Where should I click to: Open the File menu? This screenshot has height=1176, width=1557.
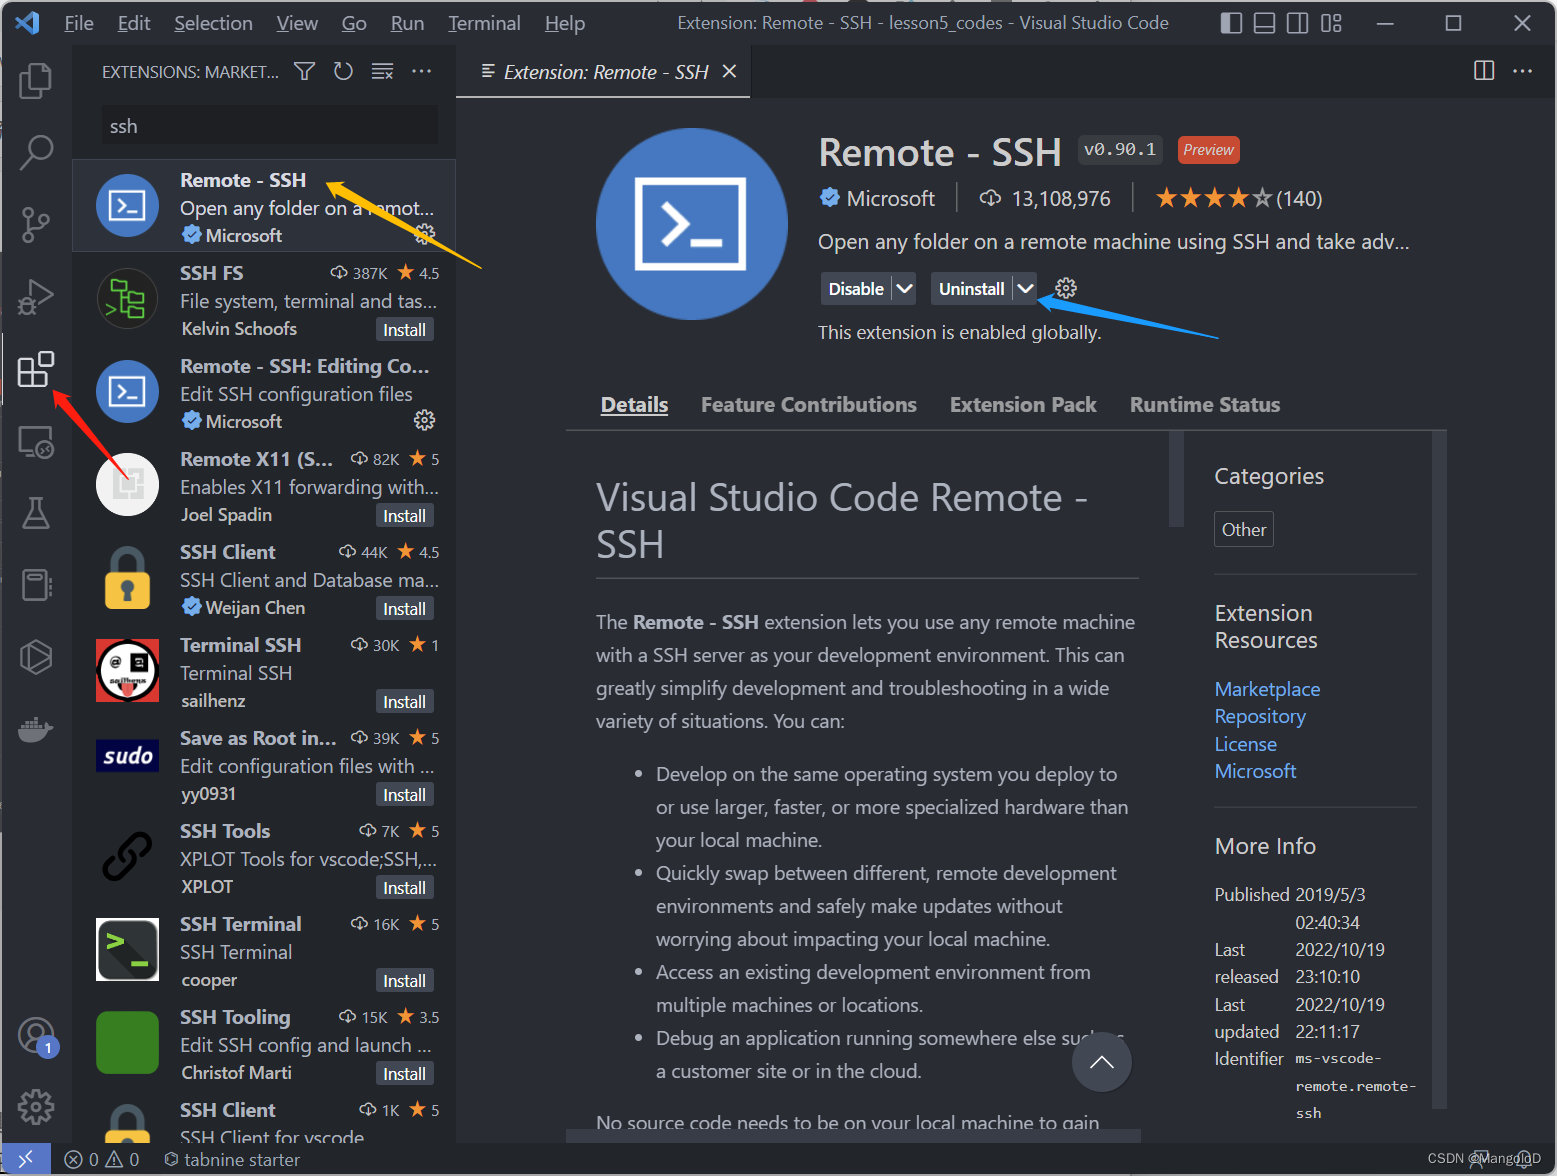click(79, 23)
